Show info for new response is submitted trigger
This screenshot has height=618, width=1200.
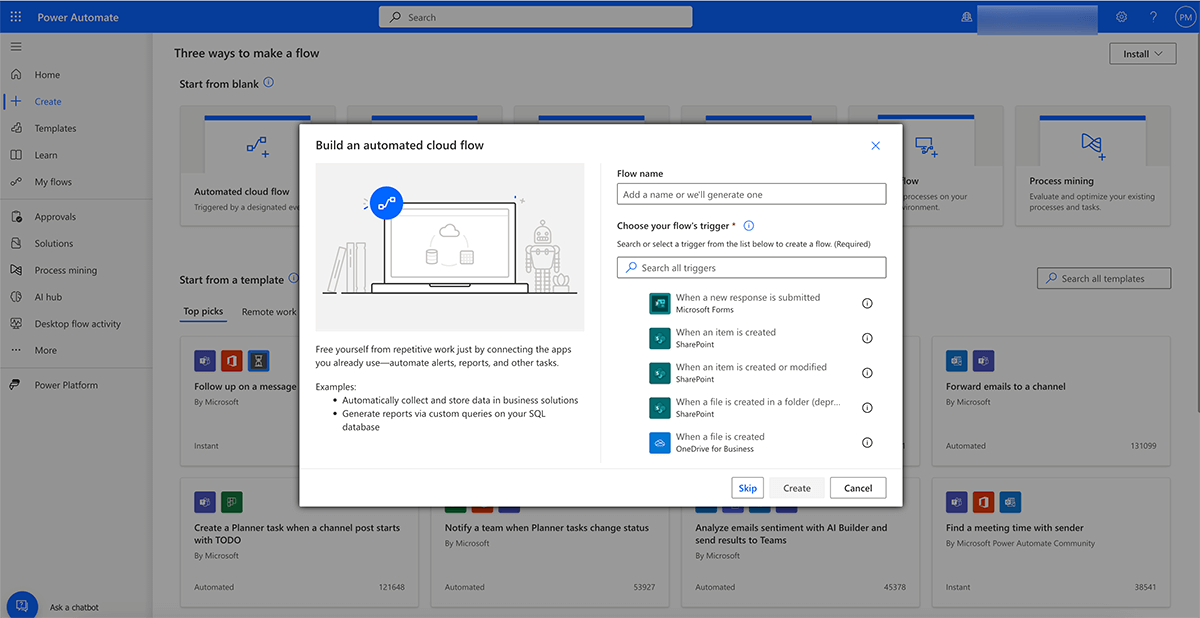click(x=867, y=303)
